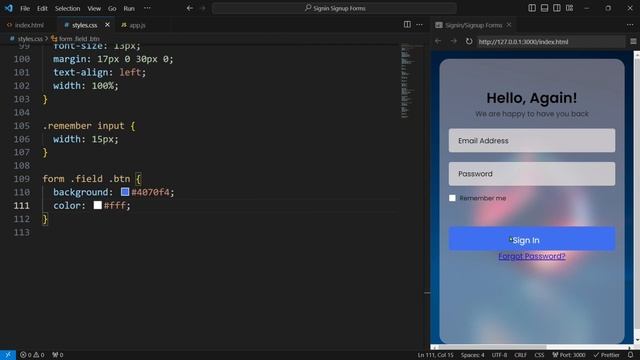Click the preview browser Forward arrow

pyautogui.click(x=453, y=41)
